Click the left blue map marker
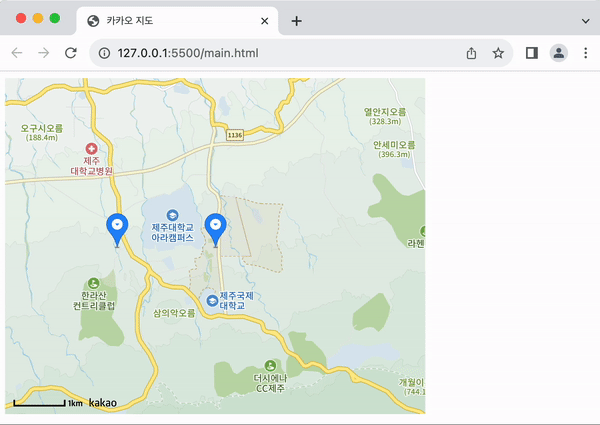This screenshot has width=600, height=425. pos(117,230)
